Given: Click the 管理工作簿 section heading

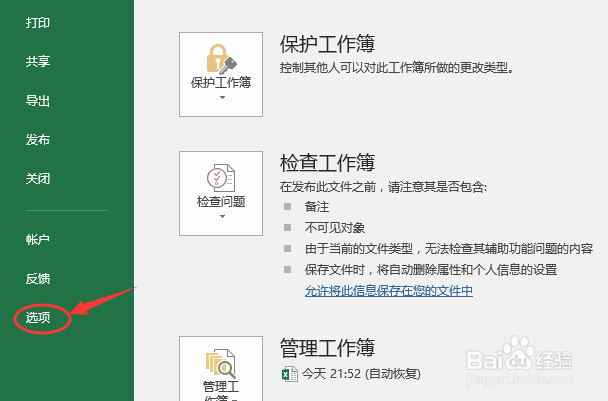Looking at the screenshot, I should 327,347.
